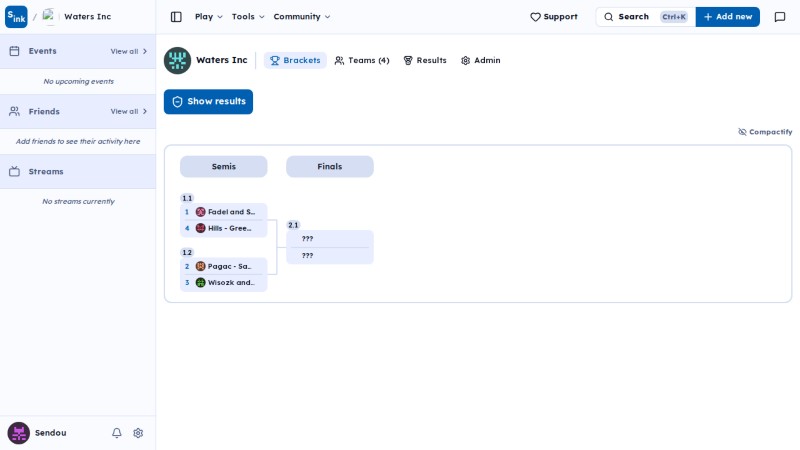Viewport: 800px width, 450px height.
Task: Click the Streams section header
Action: coord(78,171)
